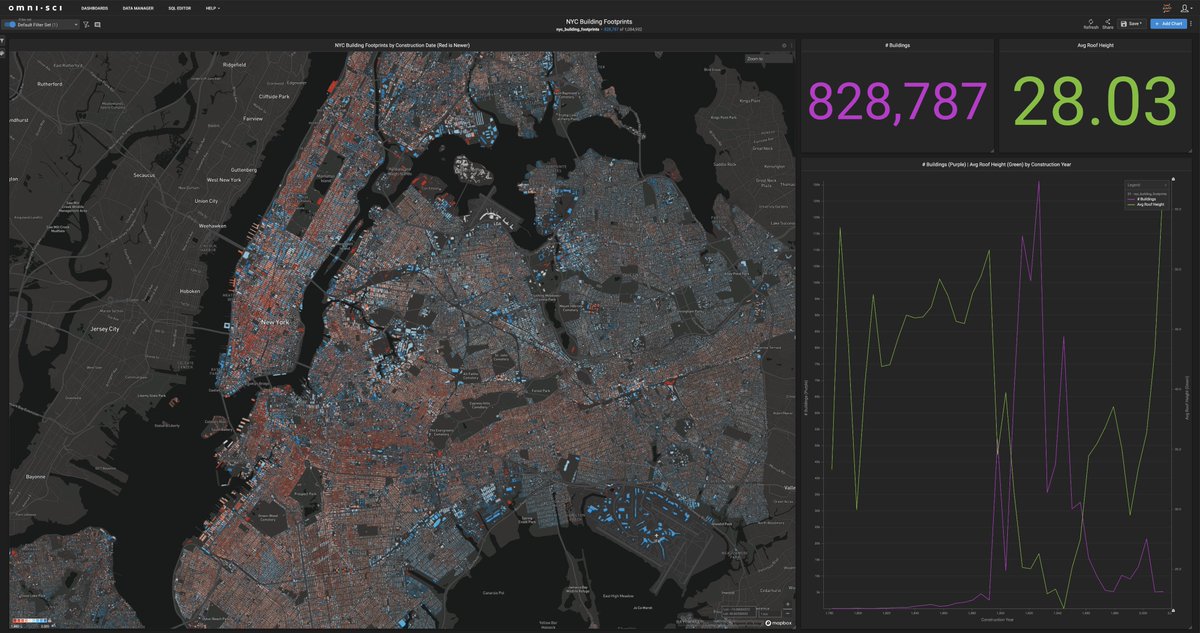
Task: Open the user account icon
Action: 1184,8
